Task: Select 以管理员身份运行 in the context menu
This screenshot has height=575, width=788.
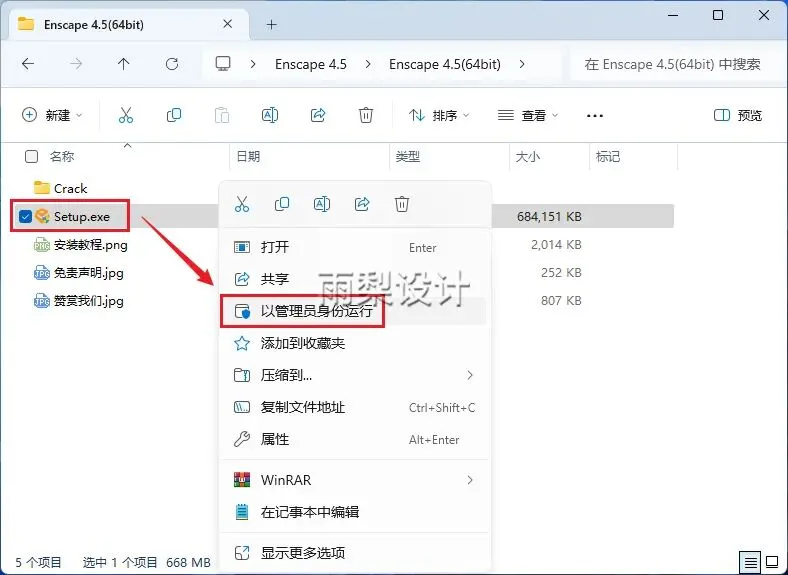Action: (x=355, y=311)
